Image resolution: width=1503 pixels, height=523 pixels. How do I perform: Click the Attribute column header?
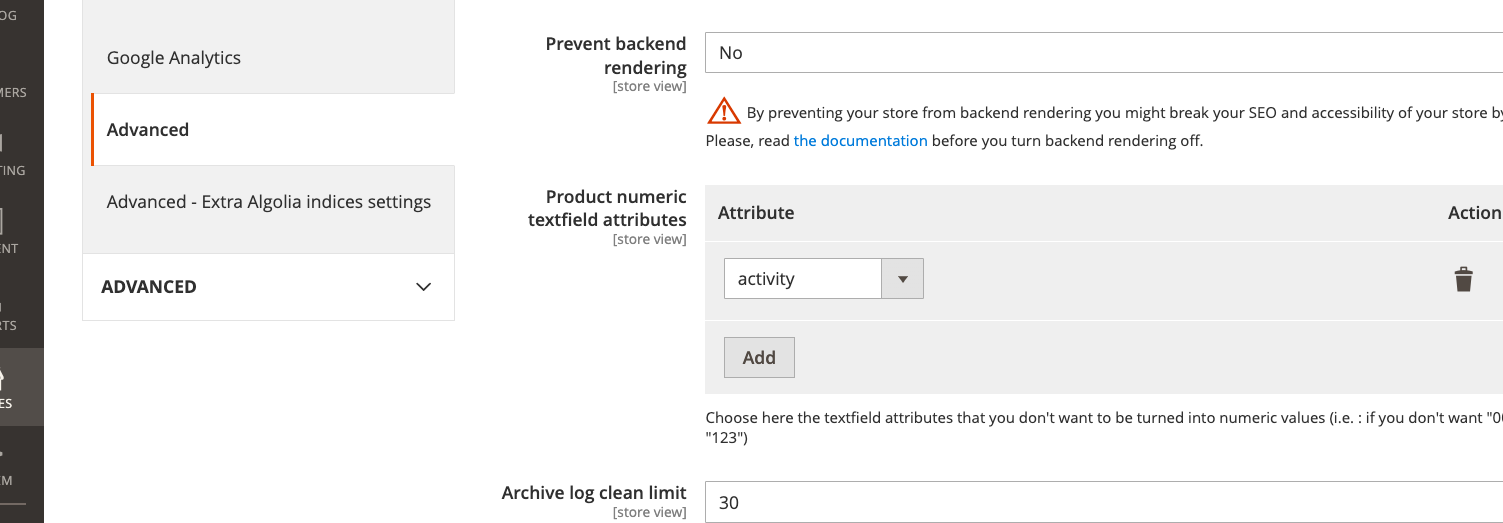coord(756,213)
